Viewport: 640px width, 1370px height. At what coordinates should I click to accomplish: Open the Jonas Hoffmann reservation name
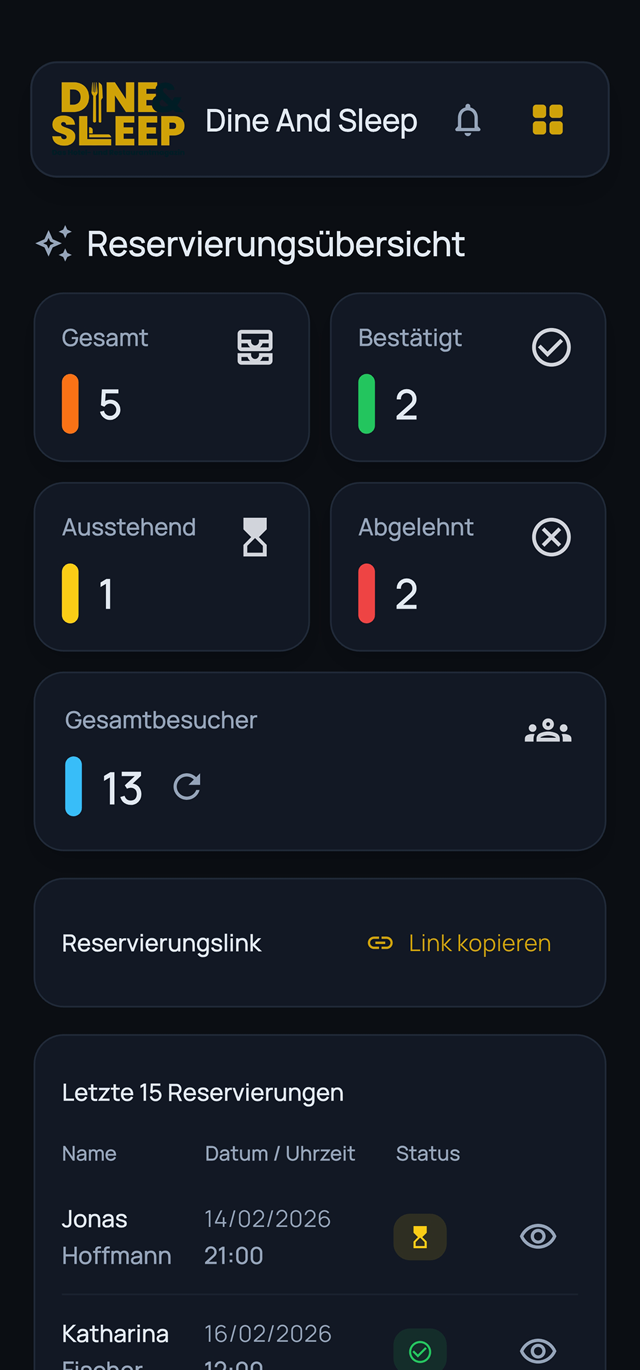pyautogui.click(x=116, y=1237)
